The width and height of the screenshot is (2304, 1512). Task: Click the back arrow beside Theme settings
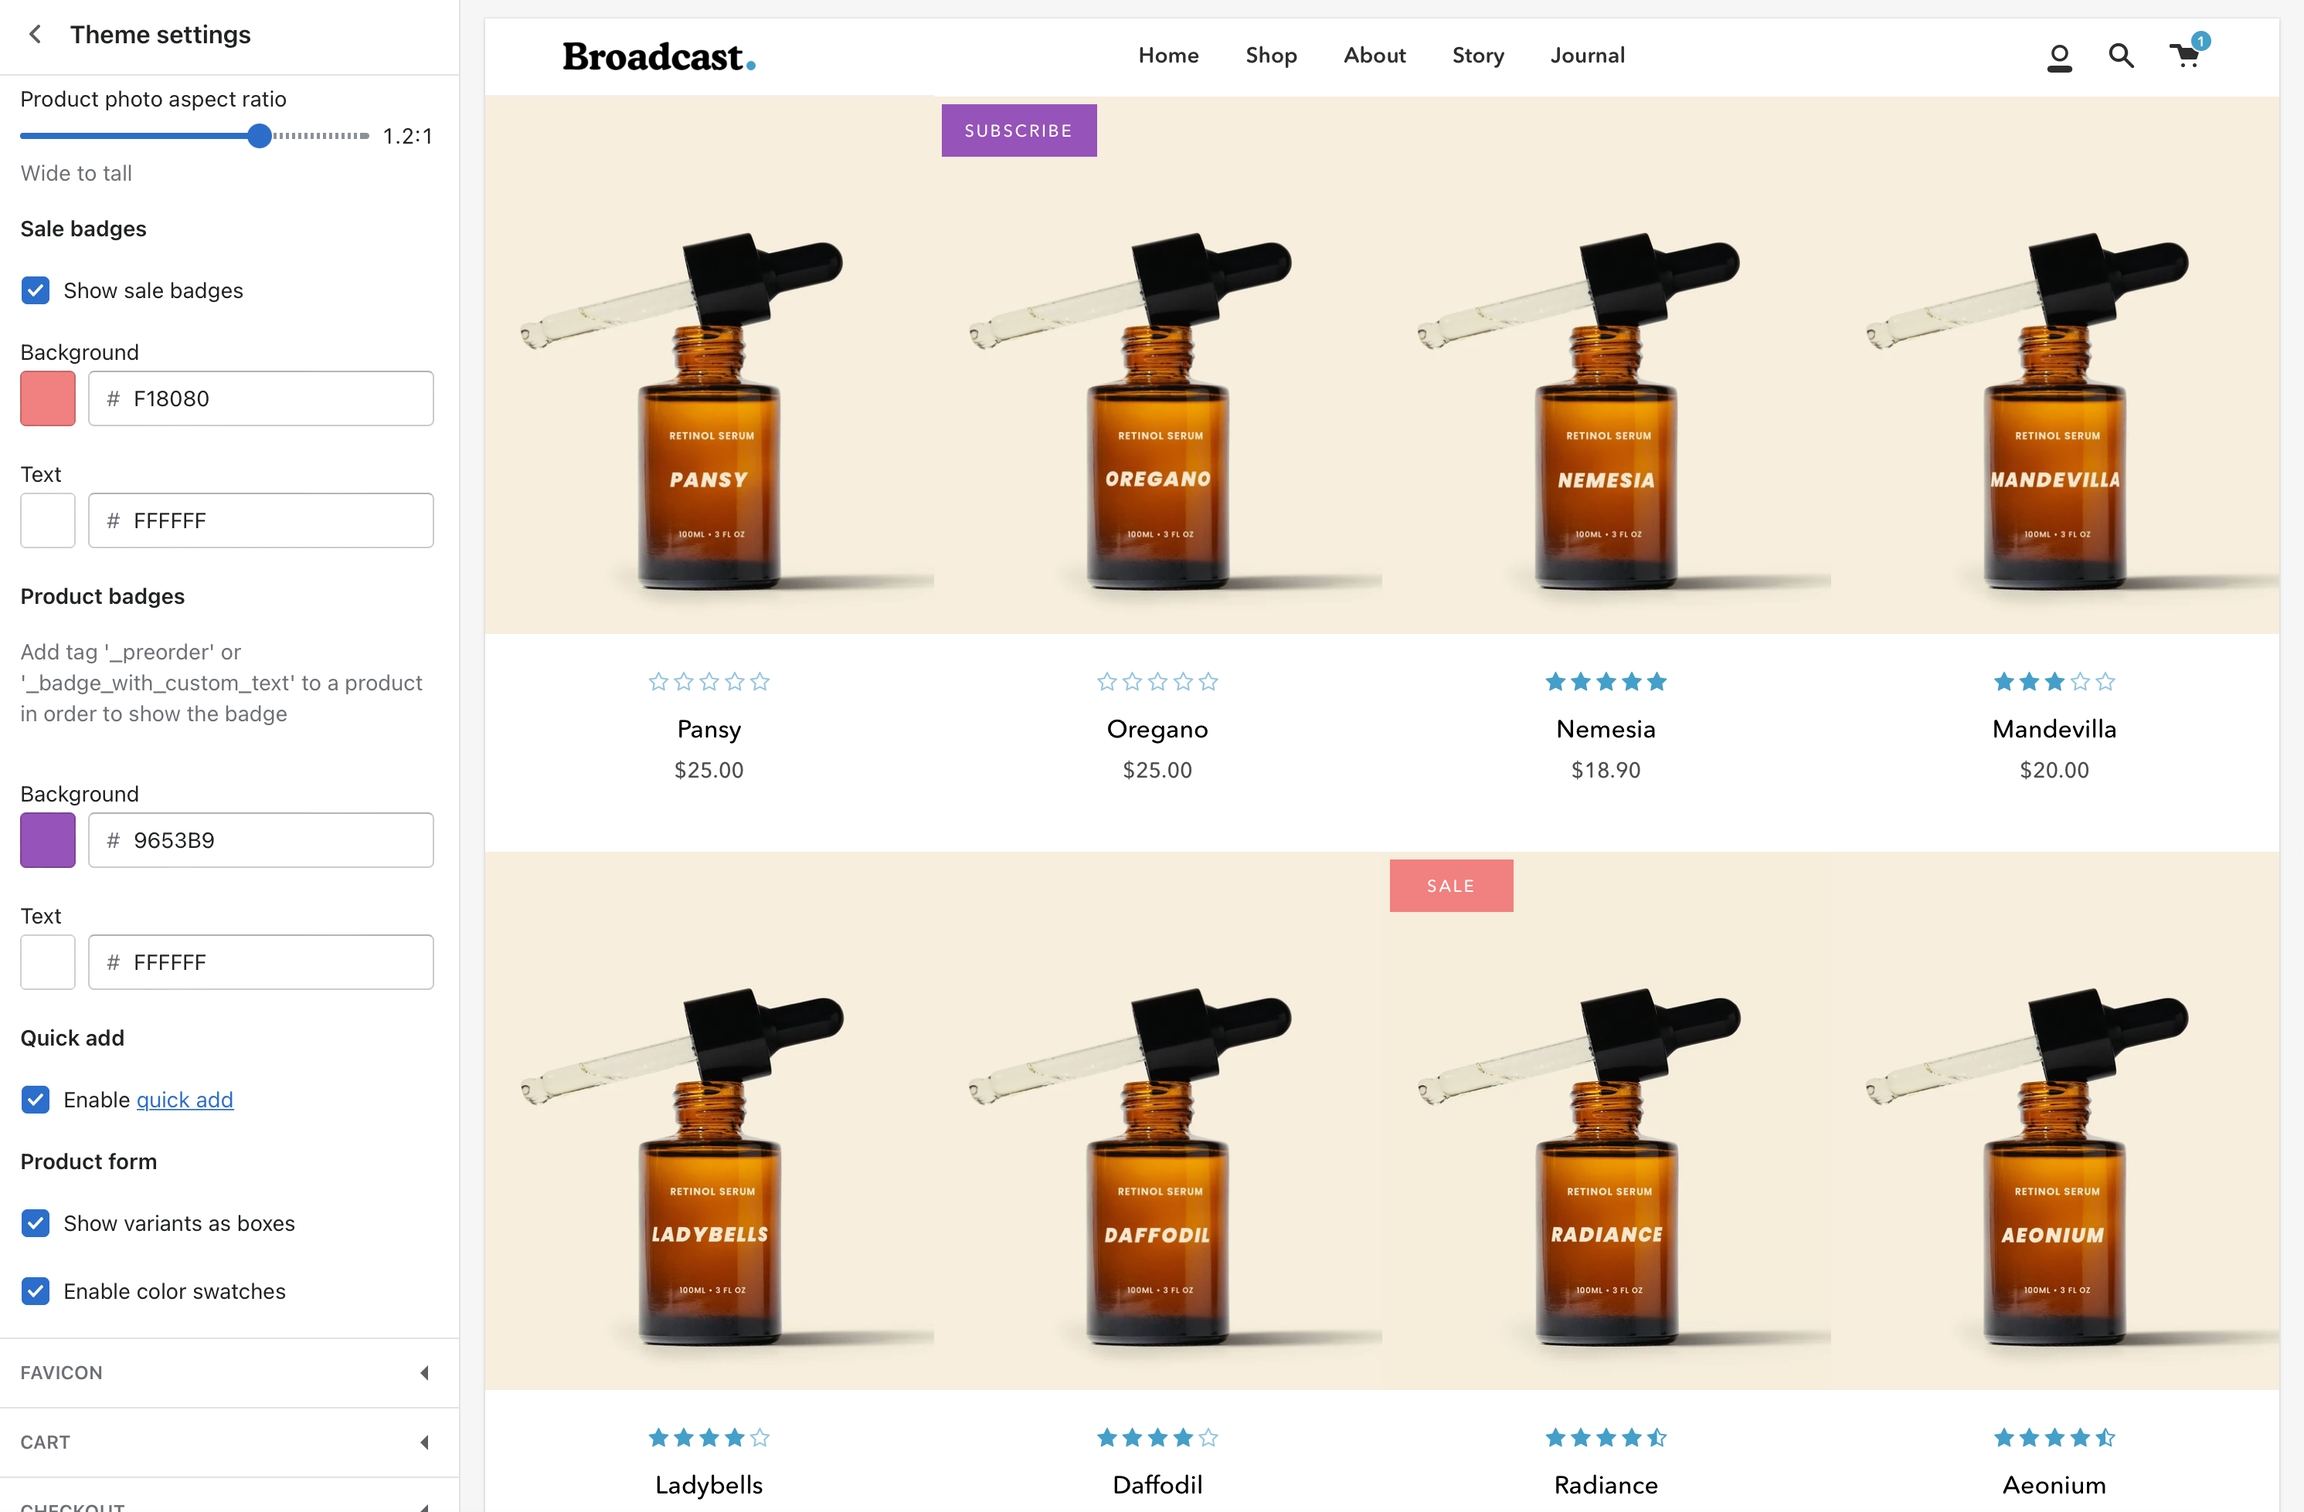pyautogui.click(x=35, y=34)
